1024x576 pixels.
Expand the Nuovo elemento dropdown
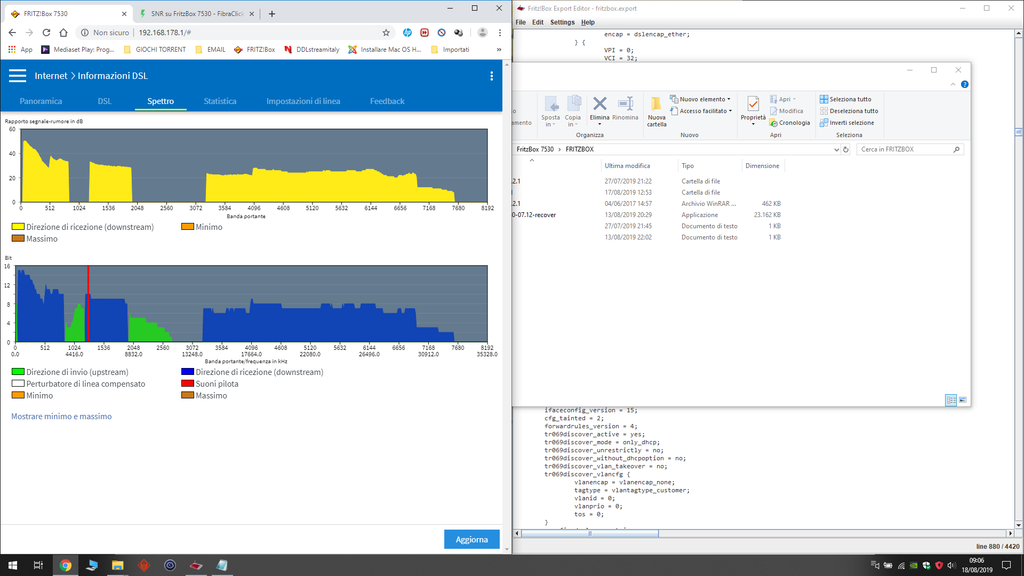point(705,99)
